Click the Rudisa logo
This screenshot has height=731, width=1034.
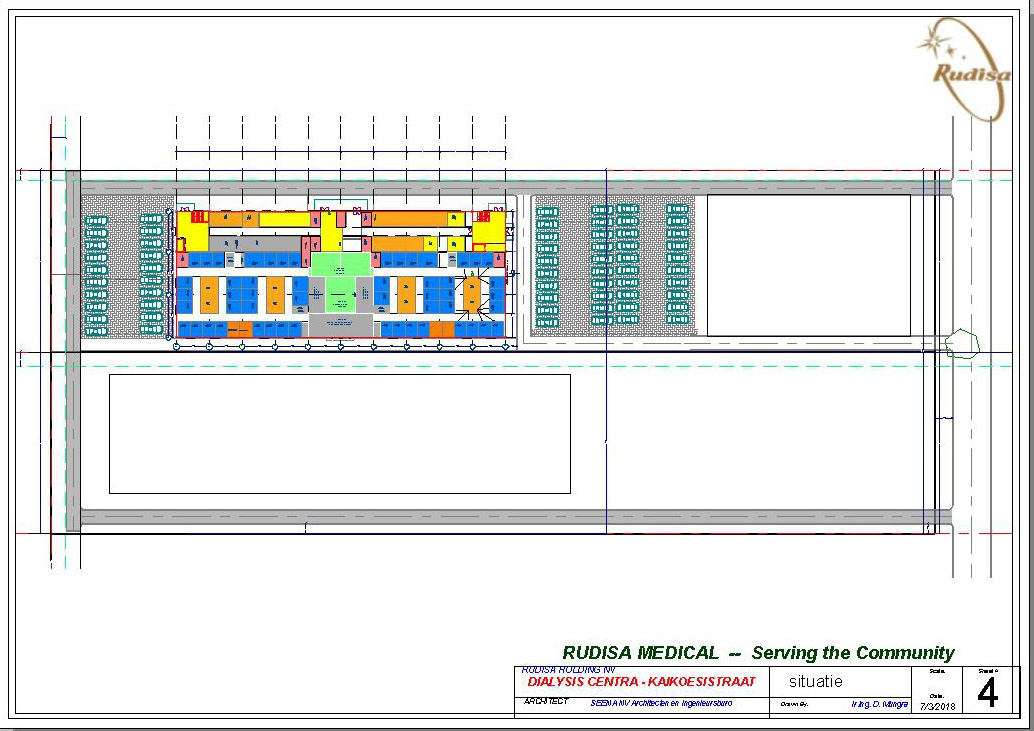[x=965, y=69]
